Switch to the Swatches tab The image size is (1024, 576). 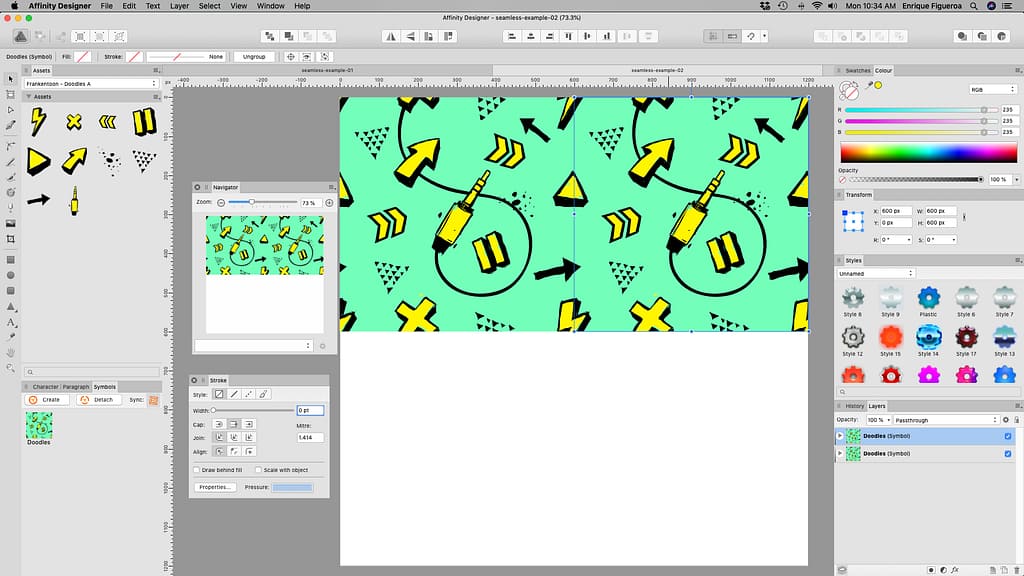[x=856, y=70]
